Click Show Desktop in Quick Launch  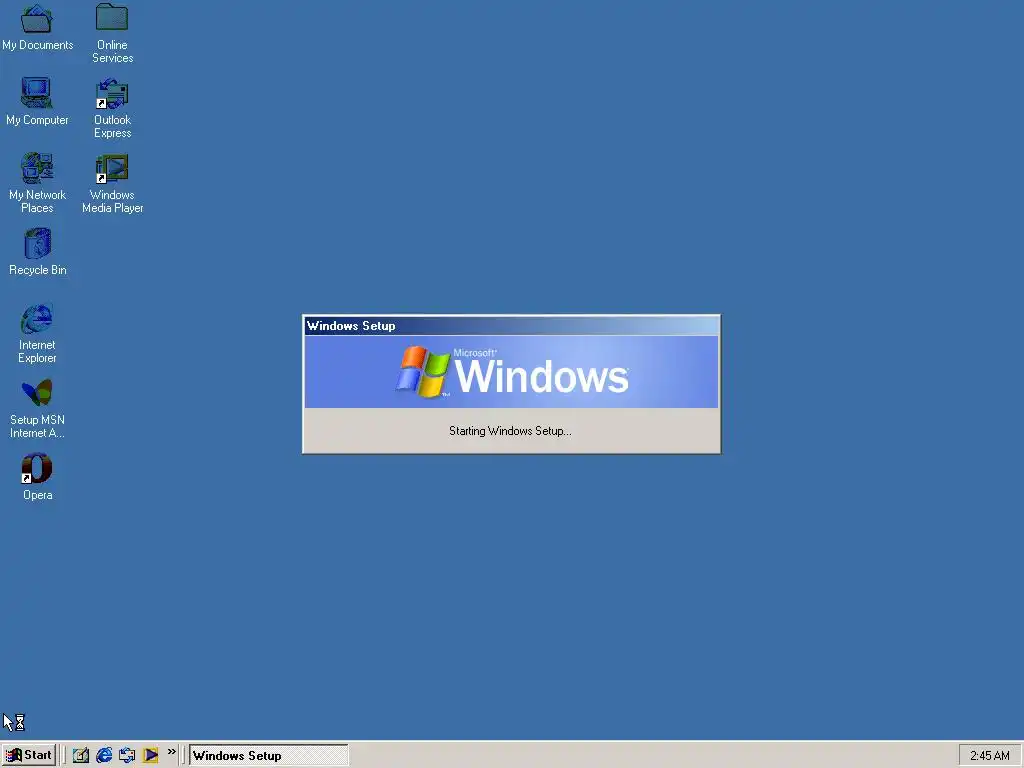[x=81, y=756]
